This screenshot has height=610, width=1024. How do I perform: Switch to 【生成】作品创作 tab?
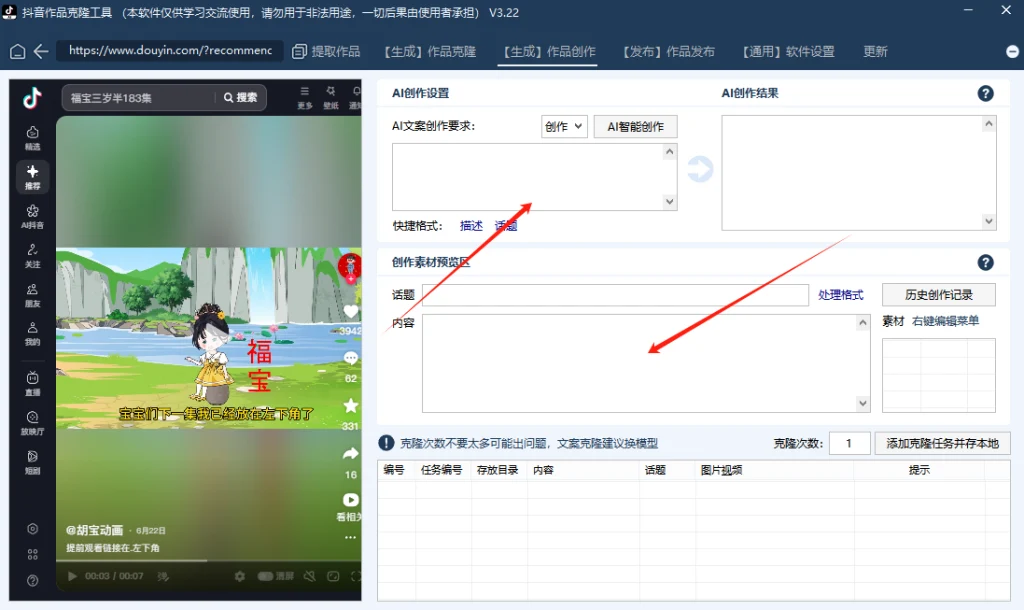pos(550,52)
